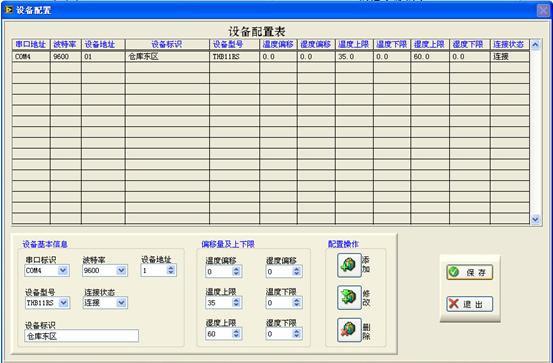
Task: Click the 设备地址 column header
Action: coord(103,44)
